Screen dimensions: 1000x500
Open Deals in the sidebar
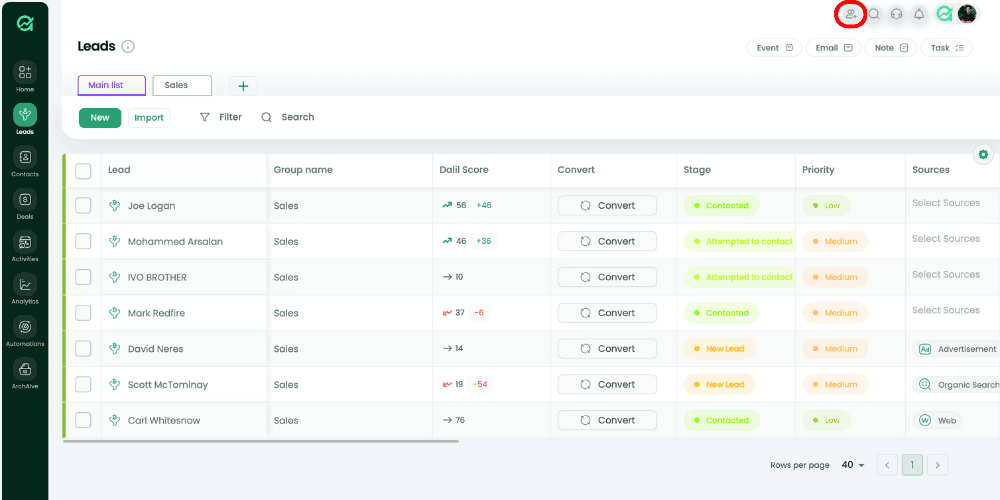(x=25, y=204)
